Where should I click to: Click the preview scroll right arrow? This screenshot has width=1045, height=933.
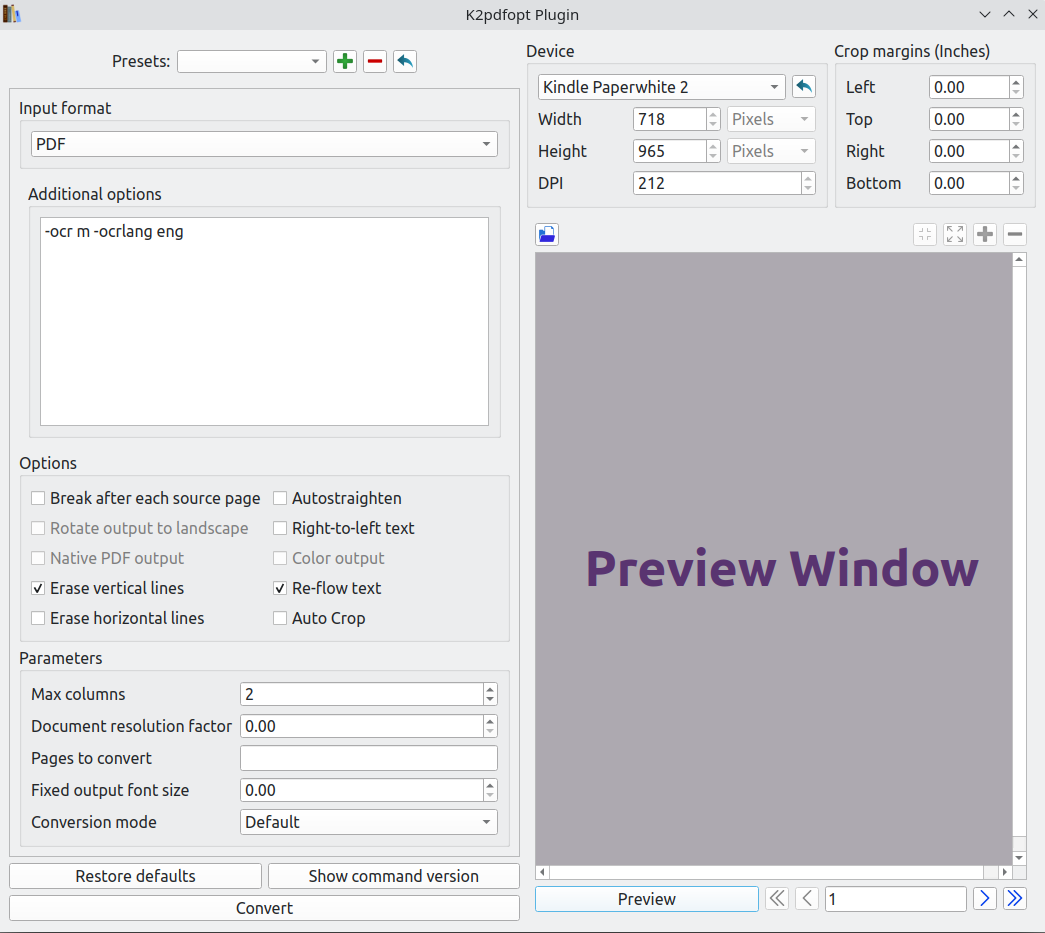point(1004,872)
